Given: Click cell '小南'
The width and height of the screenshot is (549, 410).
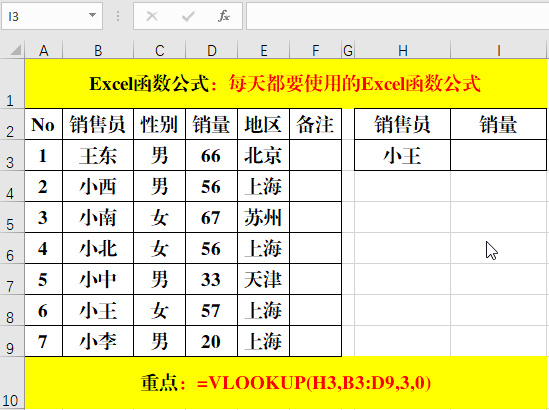Looking at the screenshot, I should click(x=98, y=217).
